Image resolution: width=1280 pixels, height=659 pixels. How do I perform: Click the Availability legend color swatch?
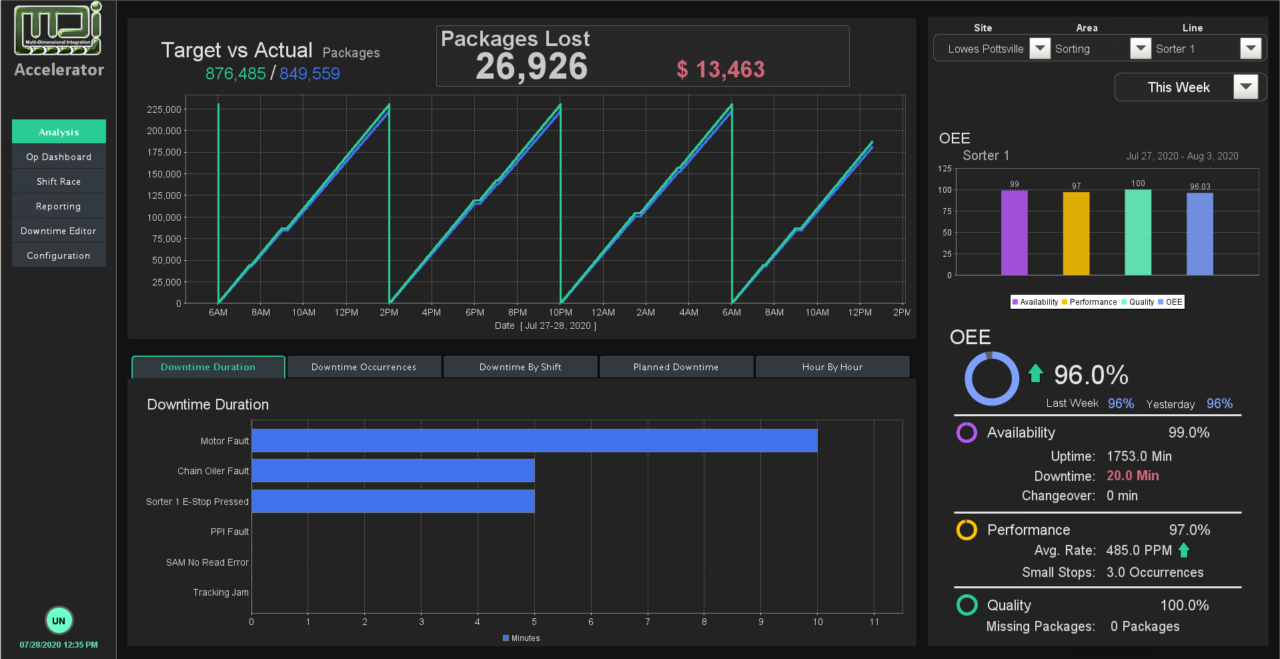[x=1015, y=302]
